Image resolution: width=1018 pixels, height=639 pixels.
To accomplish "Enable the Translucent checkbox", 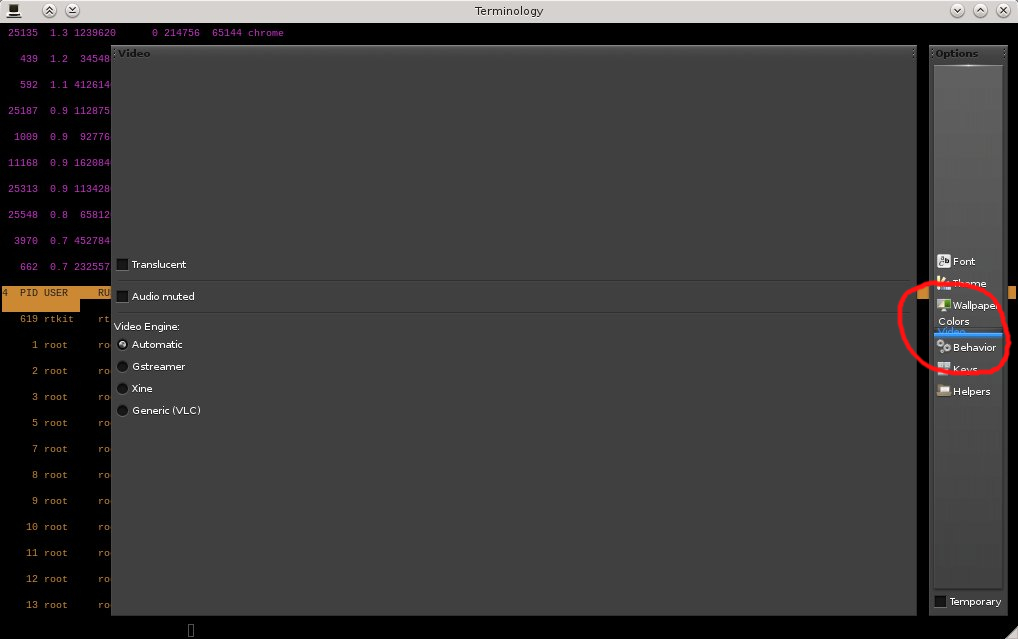I will [122, 264].
